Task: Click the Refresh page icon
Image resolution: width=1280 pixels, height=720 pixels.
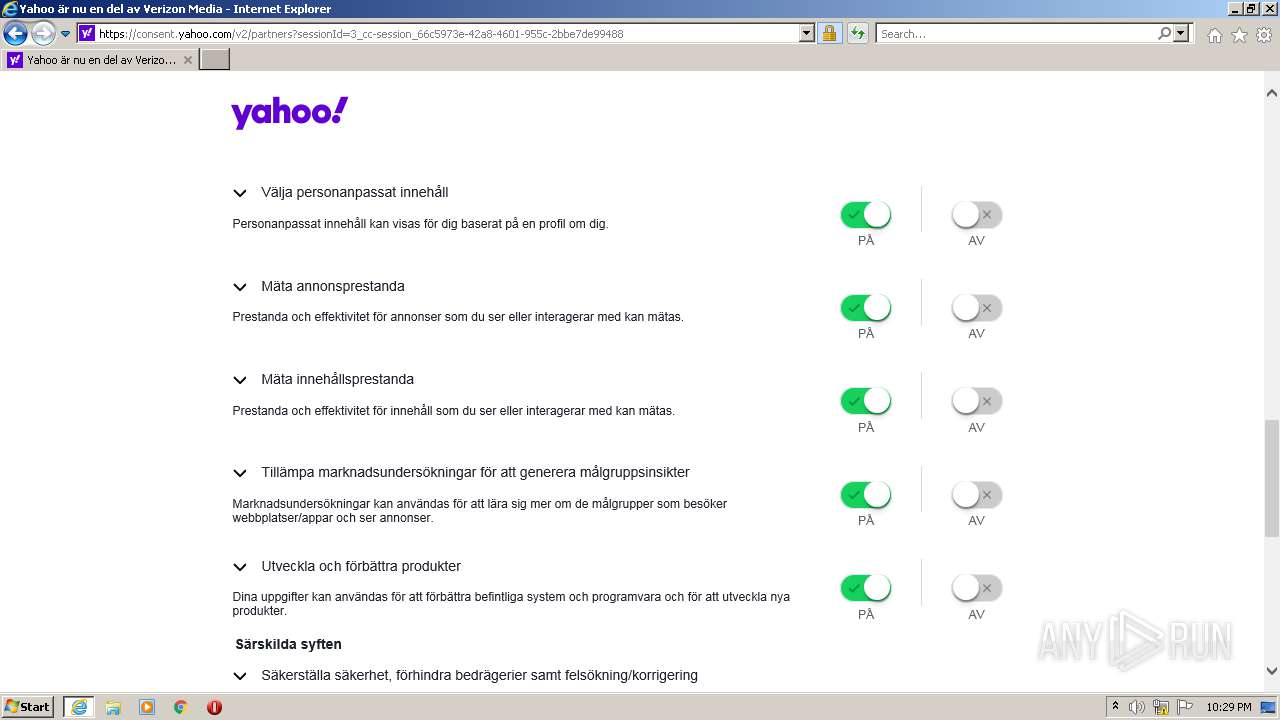Action: pyautogui.click(x=858, y=33)
